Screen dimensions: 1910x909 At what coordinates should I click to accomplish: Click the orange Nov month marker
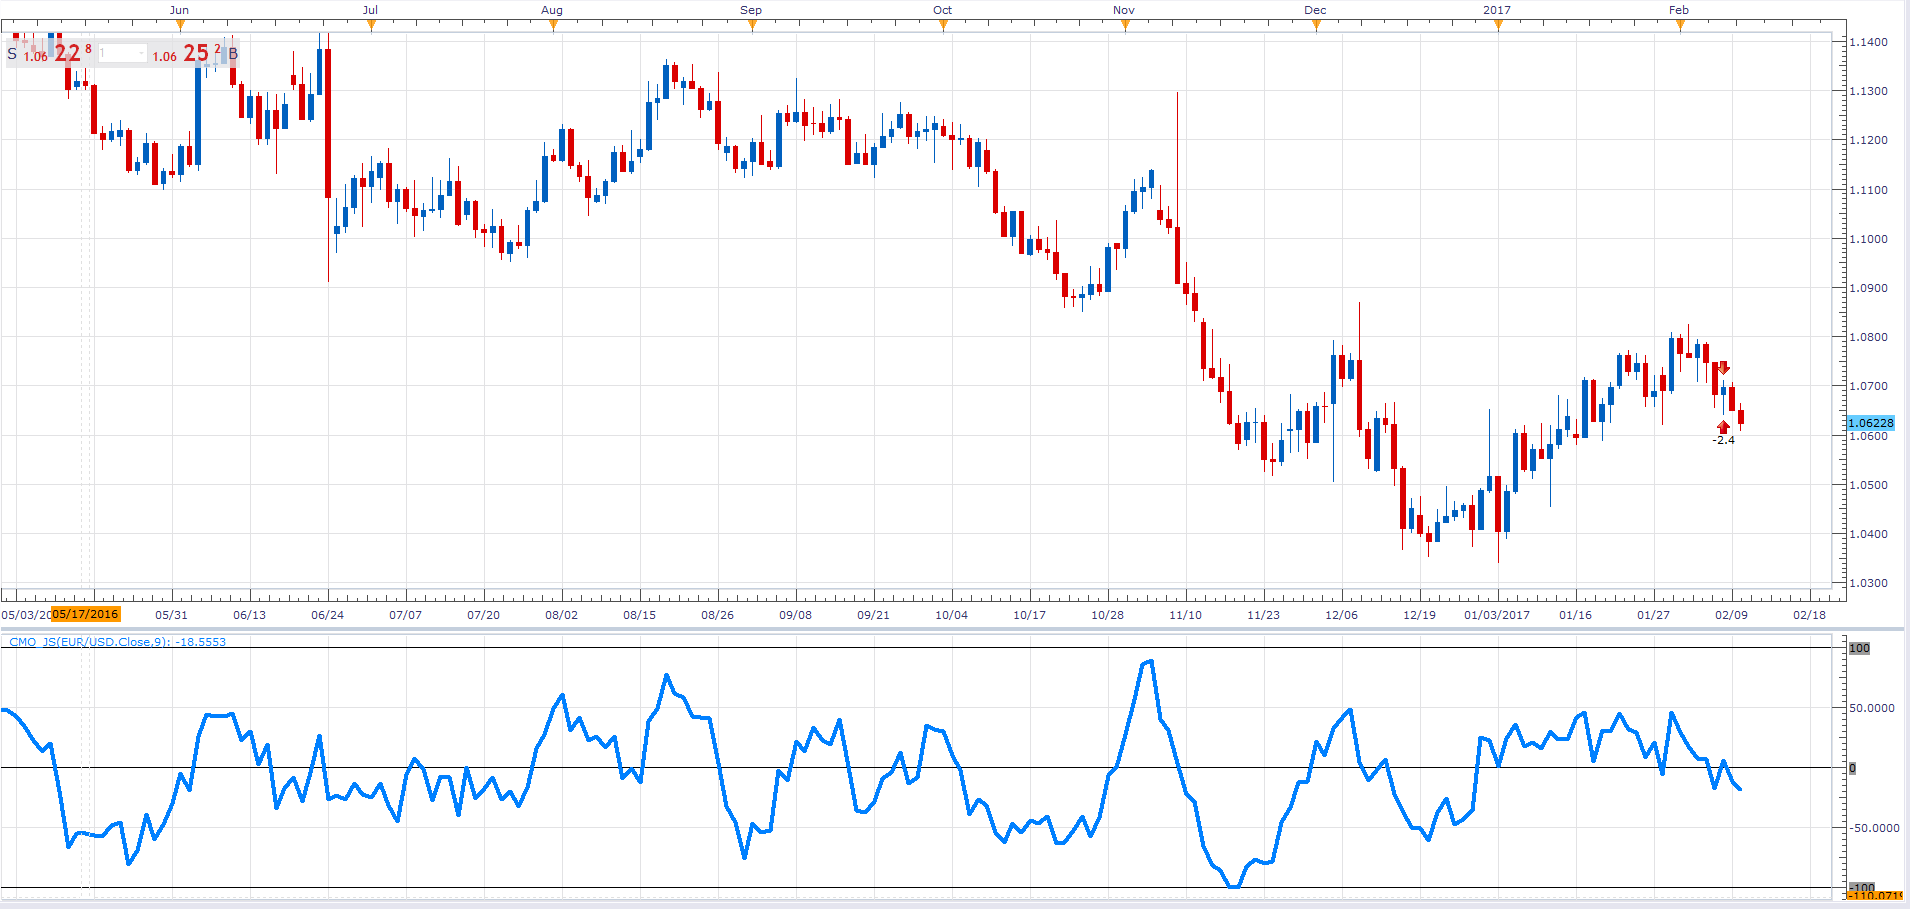(1125, 26)
